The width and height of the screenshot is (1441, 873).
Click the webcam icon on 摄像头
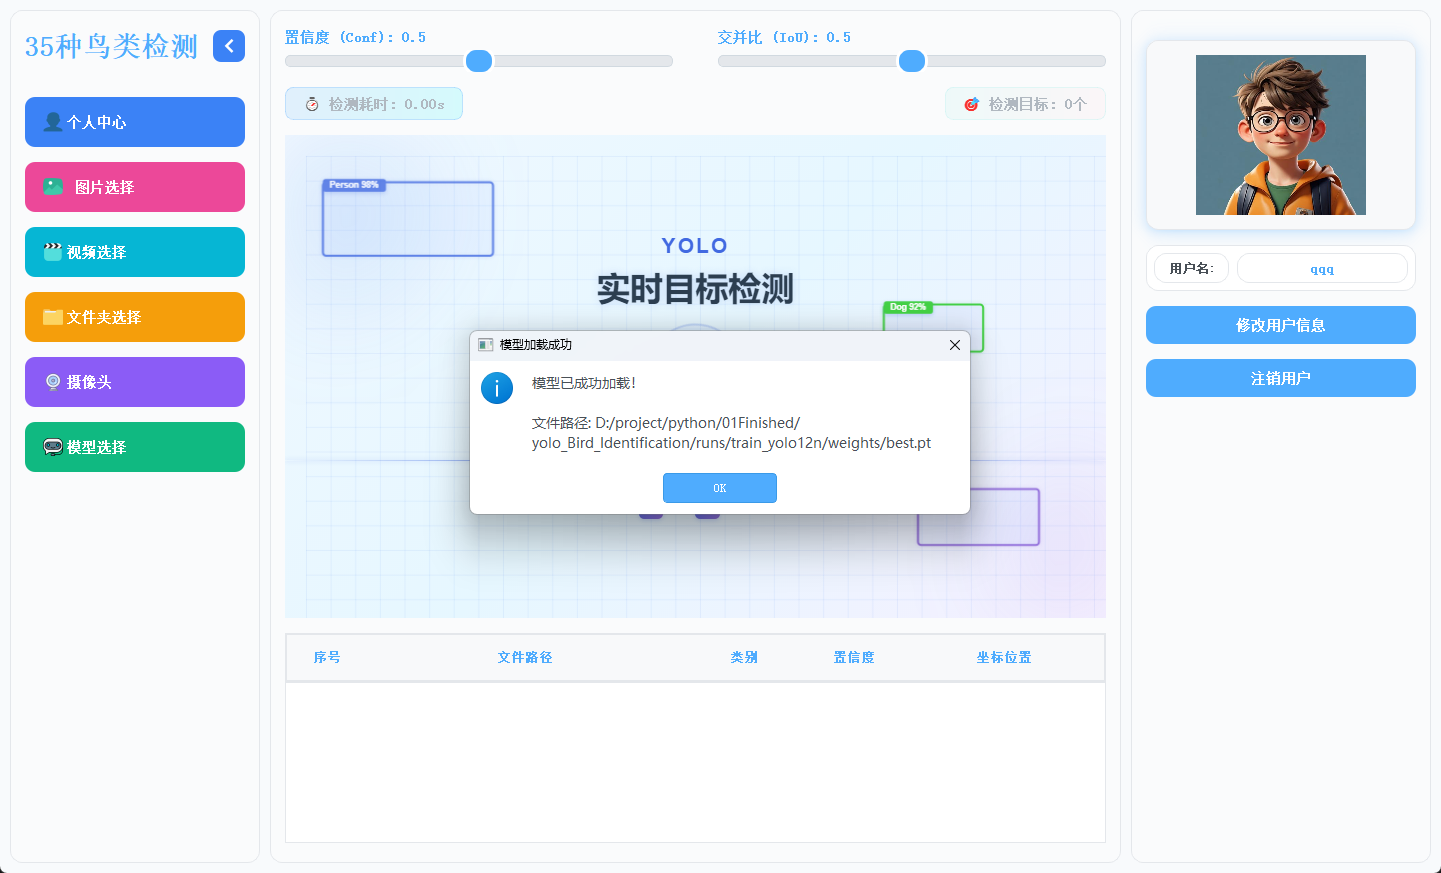click(53, 382)
